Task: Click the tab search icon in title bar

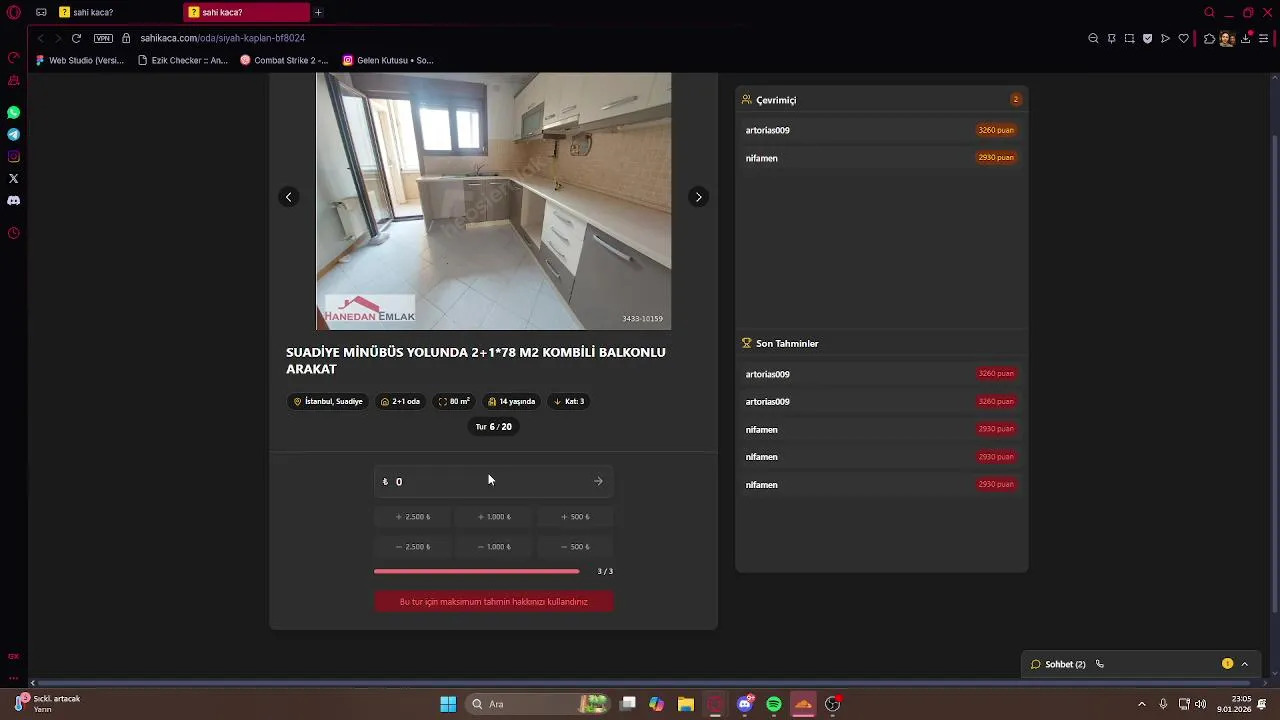Action: [1209, 12]
